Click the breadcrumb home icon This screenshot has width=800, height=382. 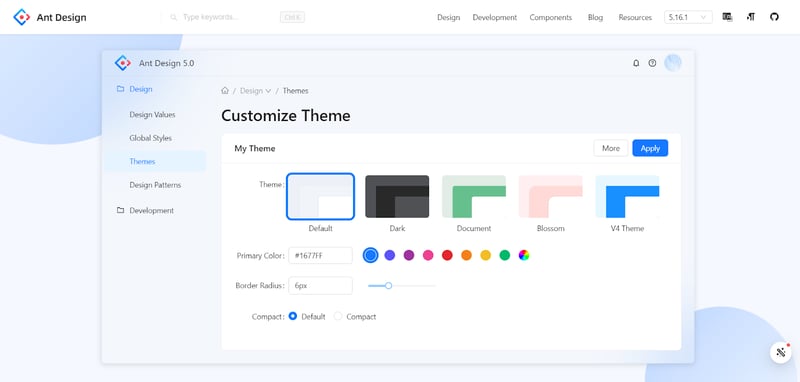pyautogui.click(x=225, y=90)
